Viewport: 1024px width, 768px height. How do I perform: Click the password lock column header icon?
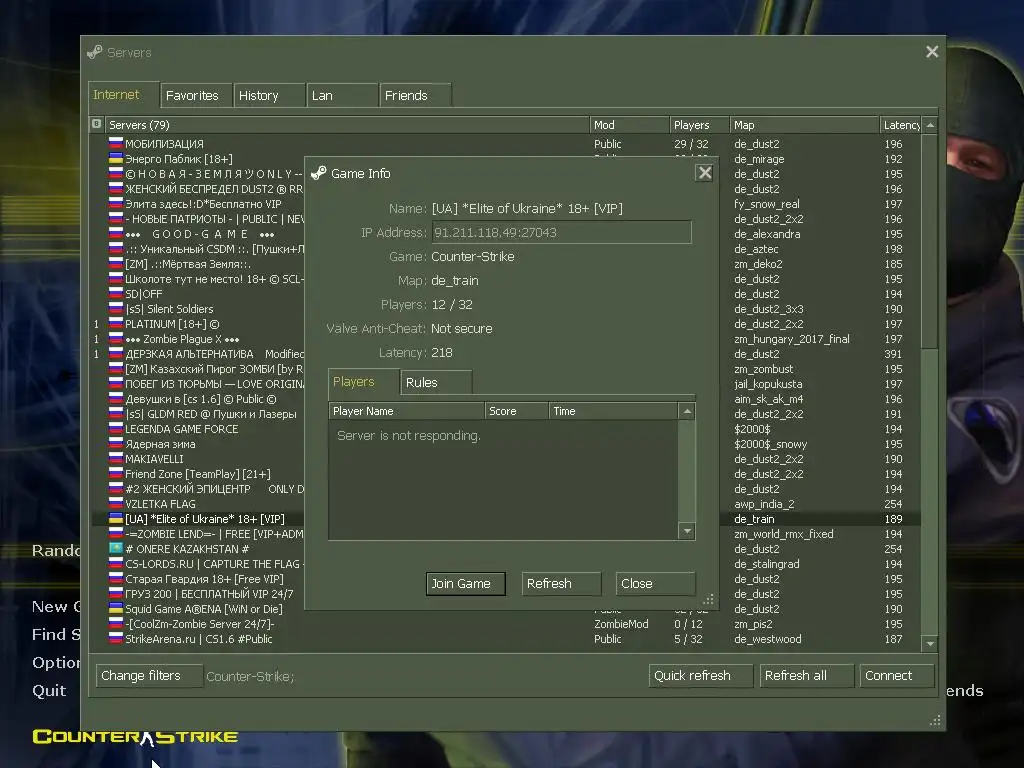coord(97,124)
